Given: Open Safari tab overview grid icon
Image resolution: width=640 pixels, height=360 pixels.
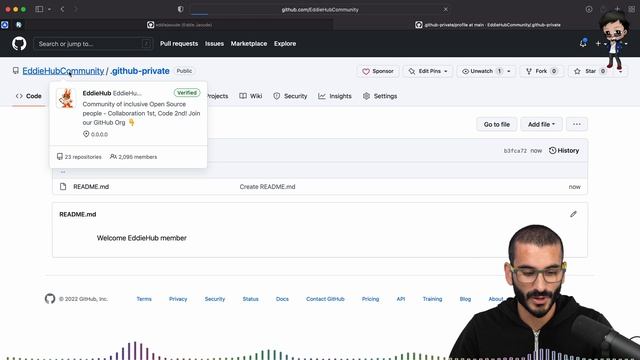Looking at the screenshot, I should click(632, 9).
